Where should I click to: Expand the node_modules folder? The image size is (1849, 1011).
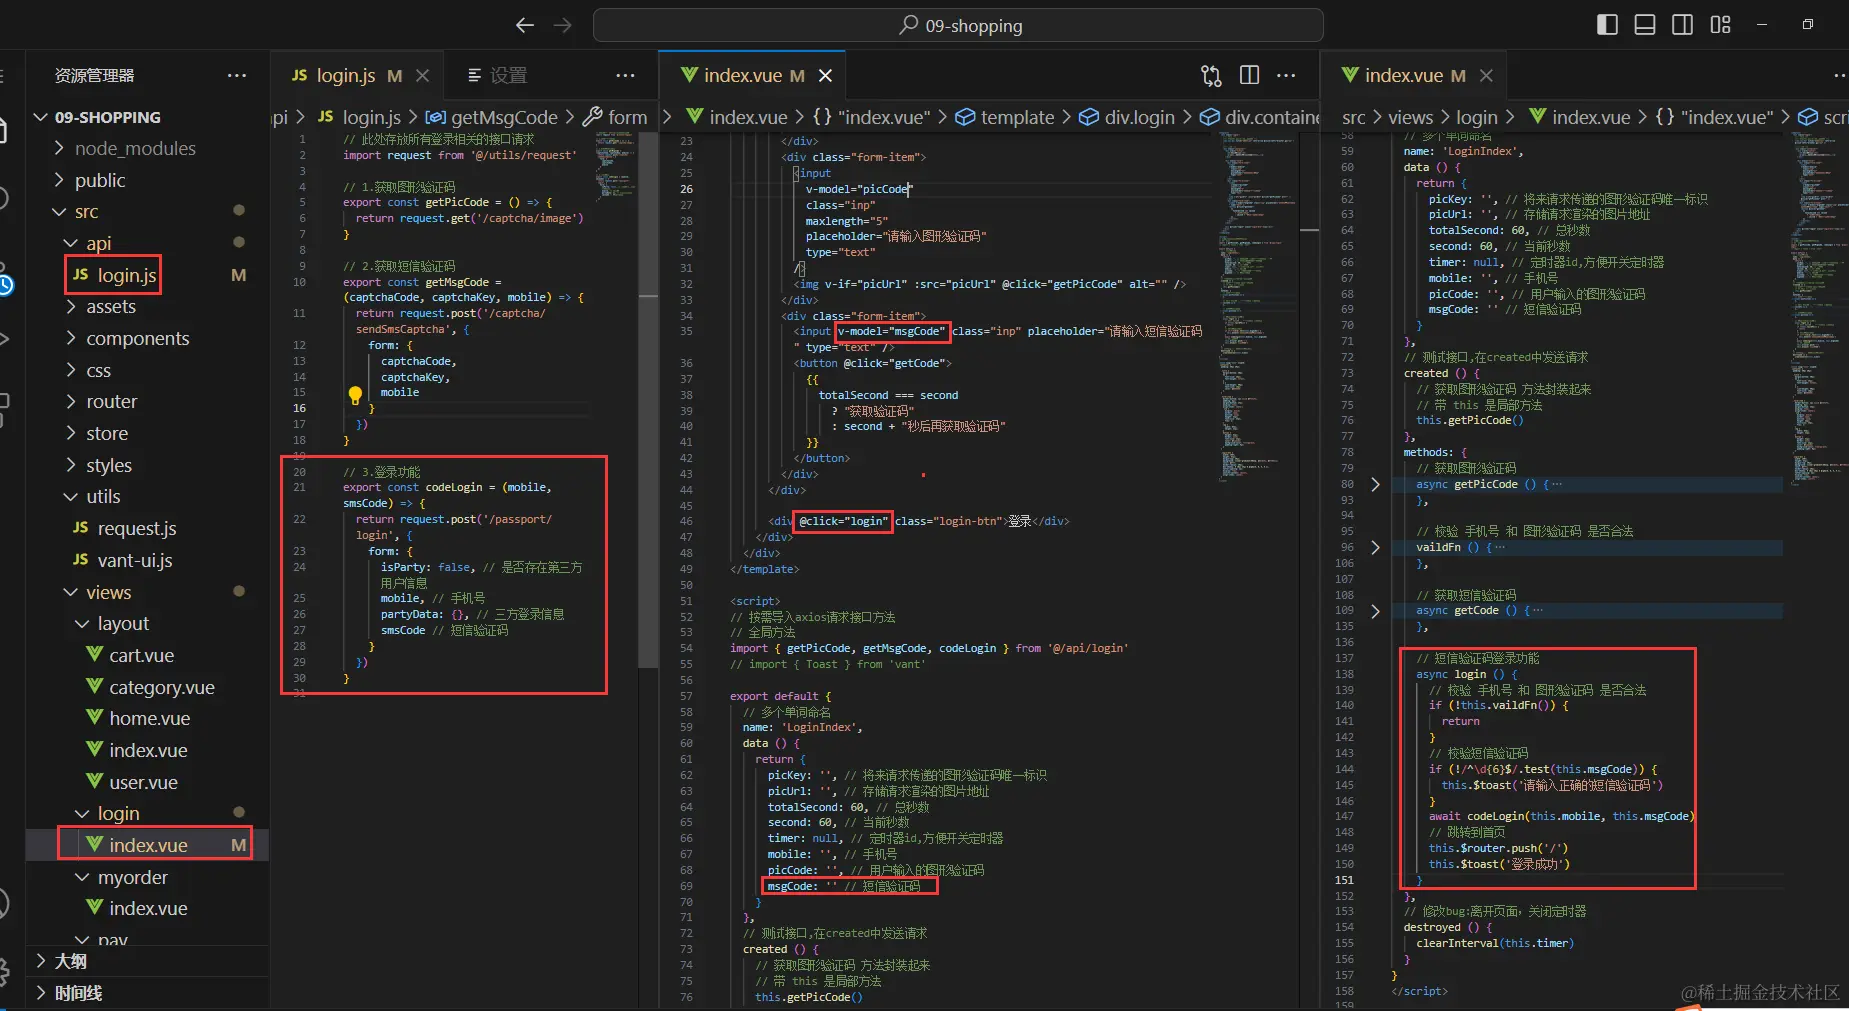(x=135, y=148)
